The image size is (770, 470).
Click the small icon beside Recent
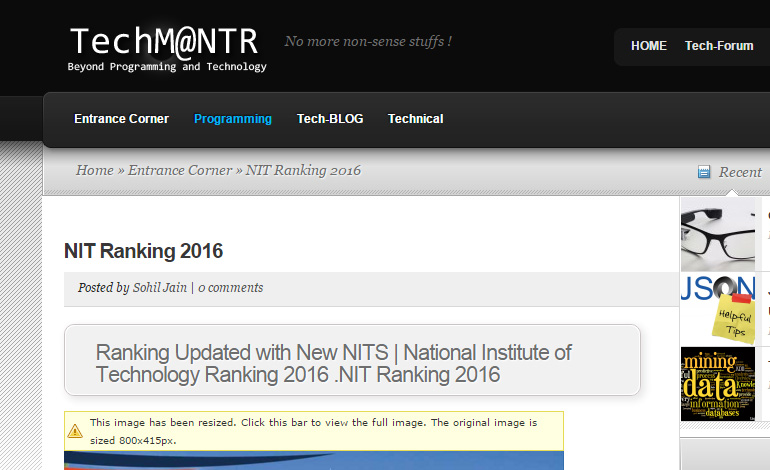tap(704, 172)
